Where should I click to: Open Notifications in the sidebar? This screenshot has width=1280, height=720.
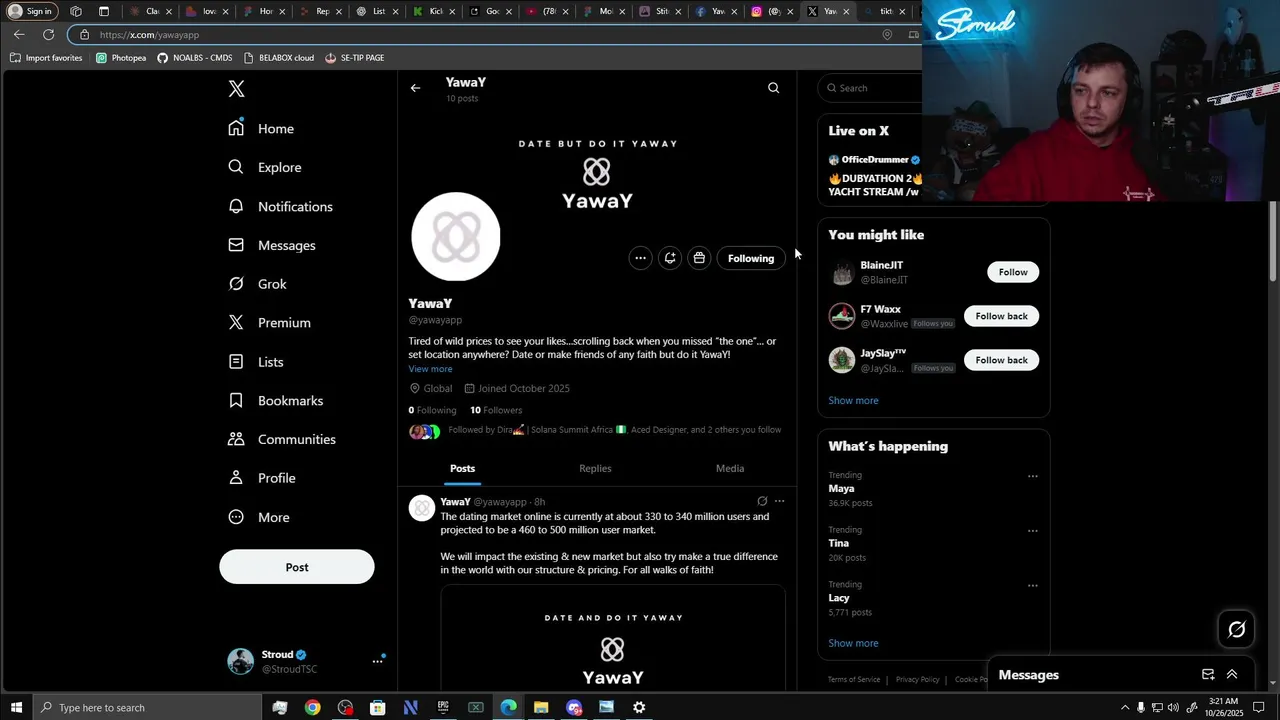(x=280, y=206)
